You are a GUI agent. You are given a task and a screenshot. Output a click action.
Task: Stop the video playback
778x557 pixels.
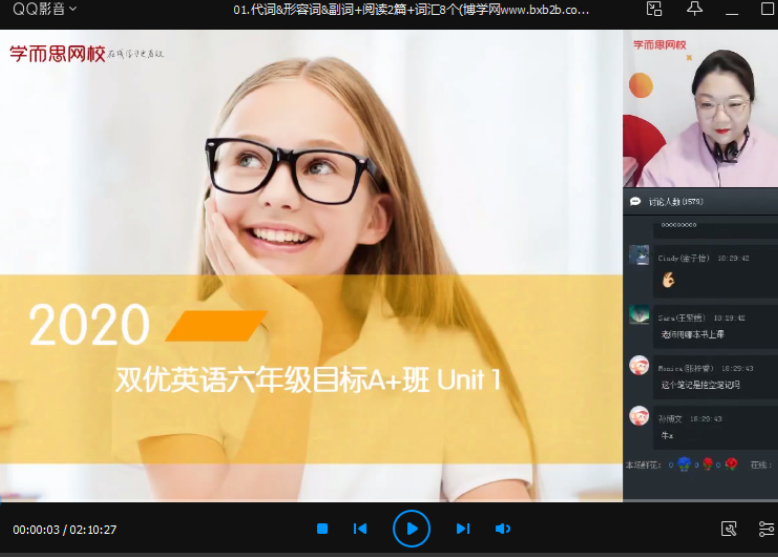[x=322, y=528]
